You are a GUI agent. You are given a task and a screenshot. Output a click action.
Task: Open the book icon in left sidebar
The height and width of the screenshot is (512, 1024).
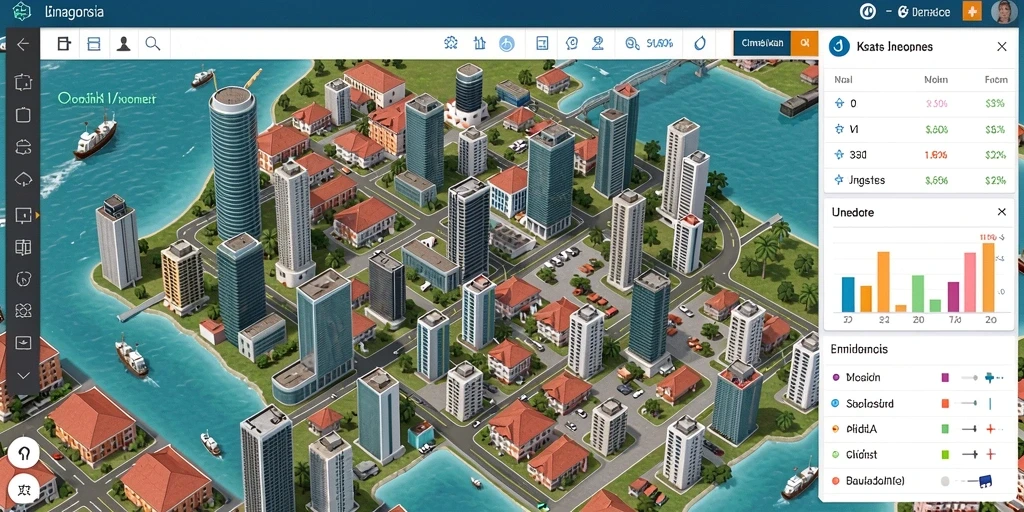pos(23,247)
